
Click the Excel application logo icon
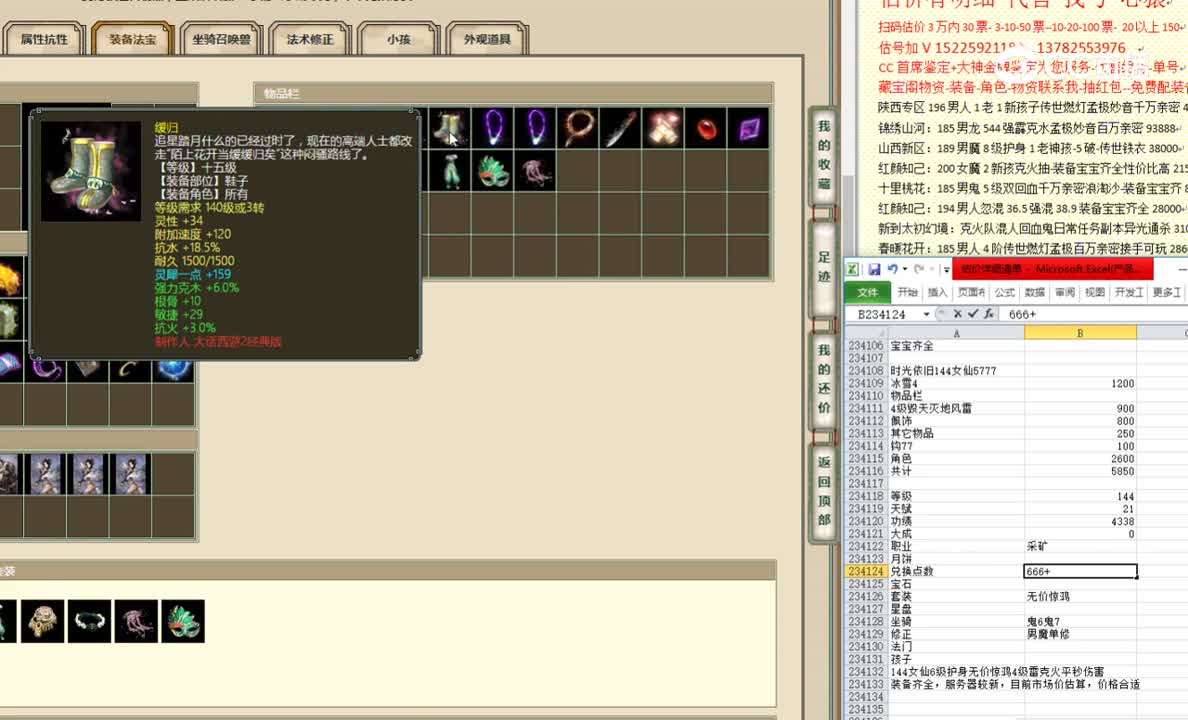(853, 269)
